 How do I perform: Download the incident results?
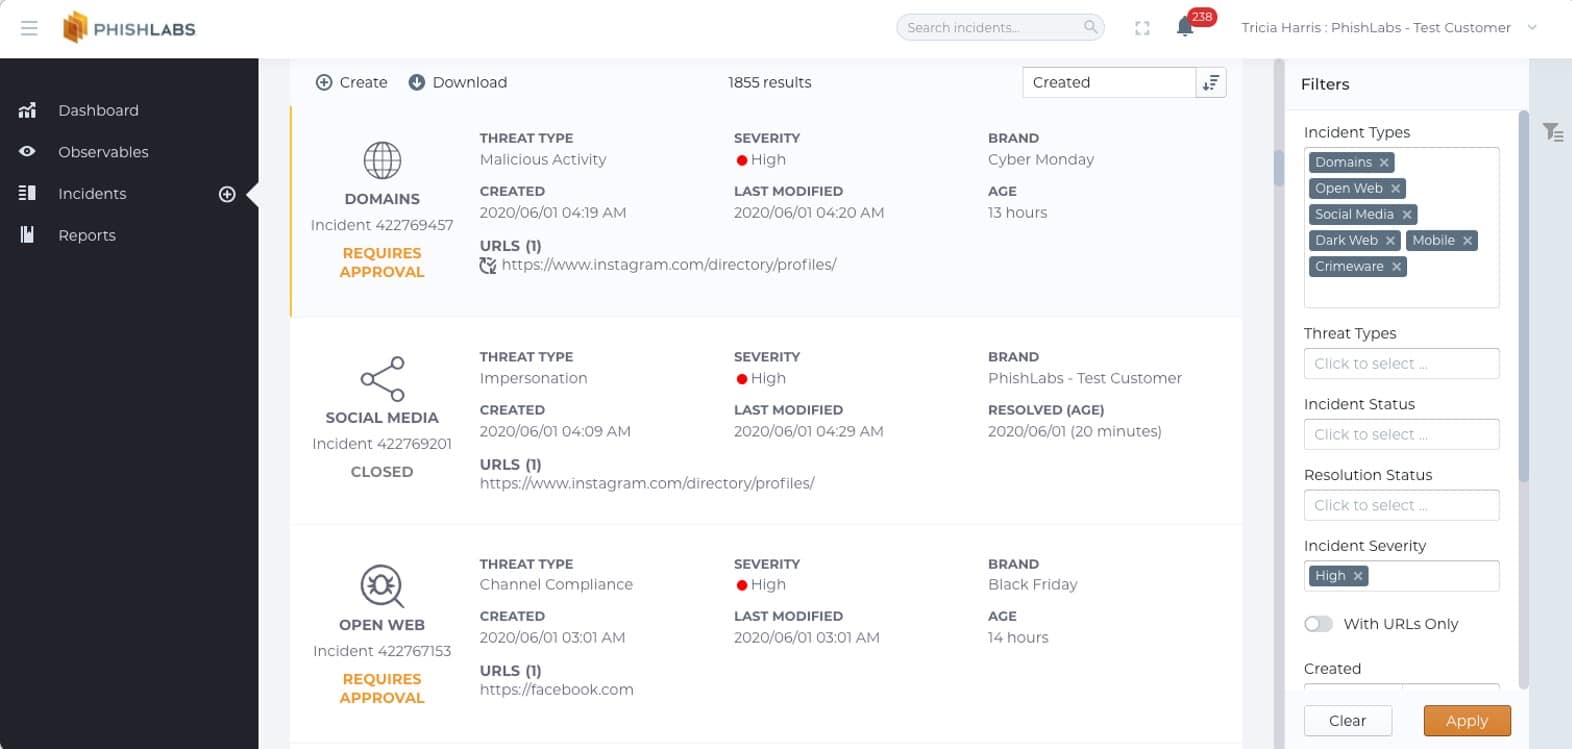point(458,82)
